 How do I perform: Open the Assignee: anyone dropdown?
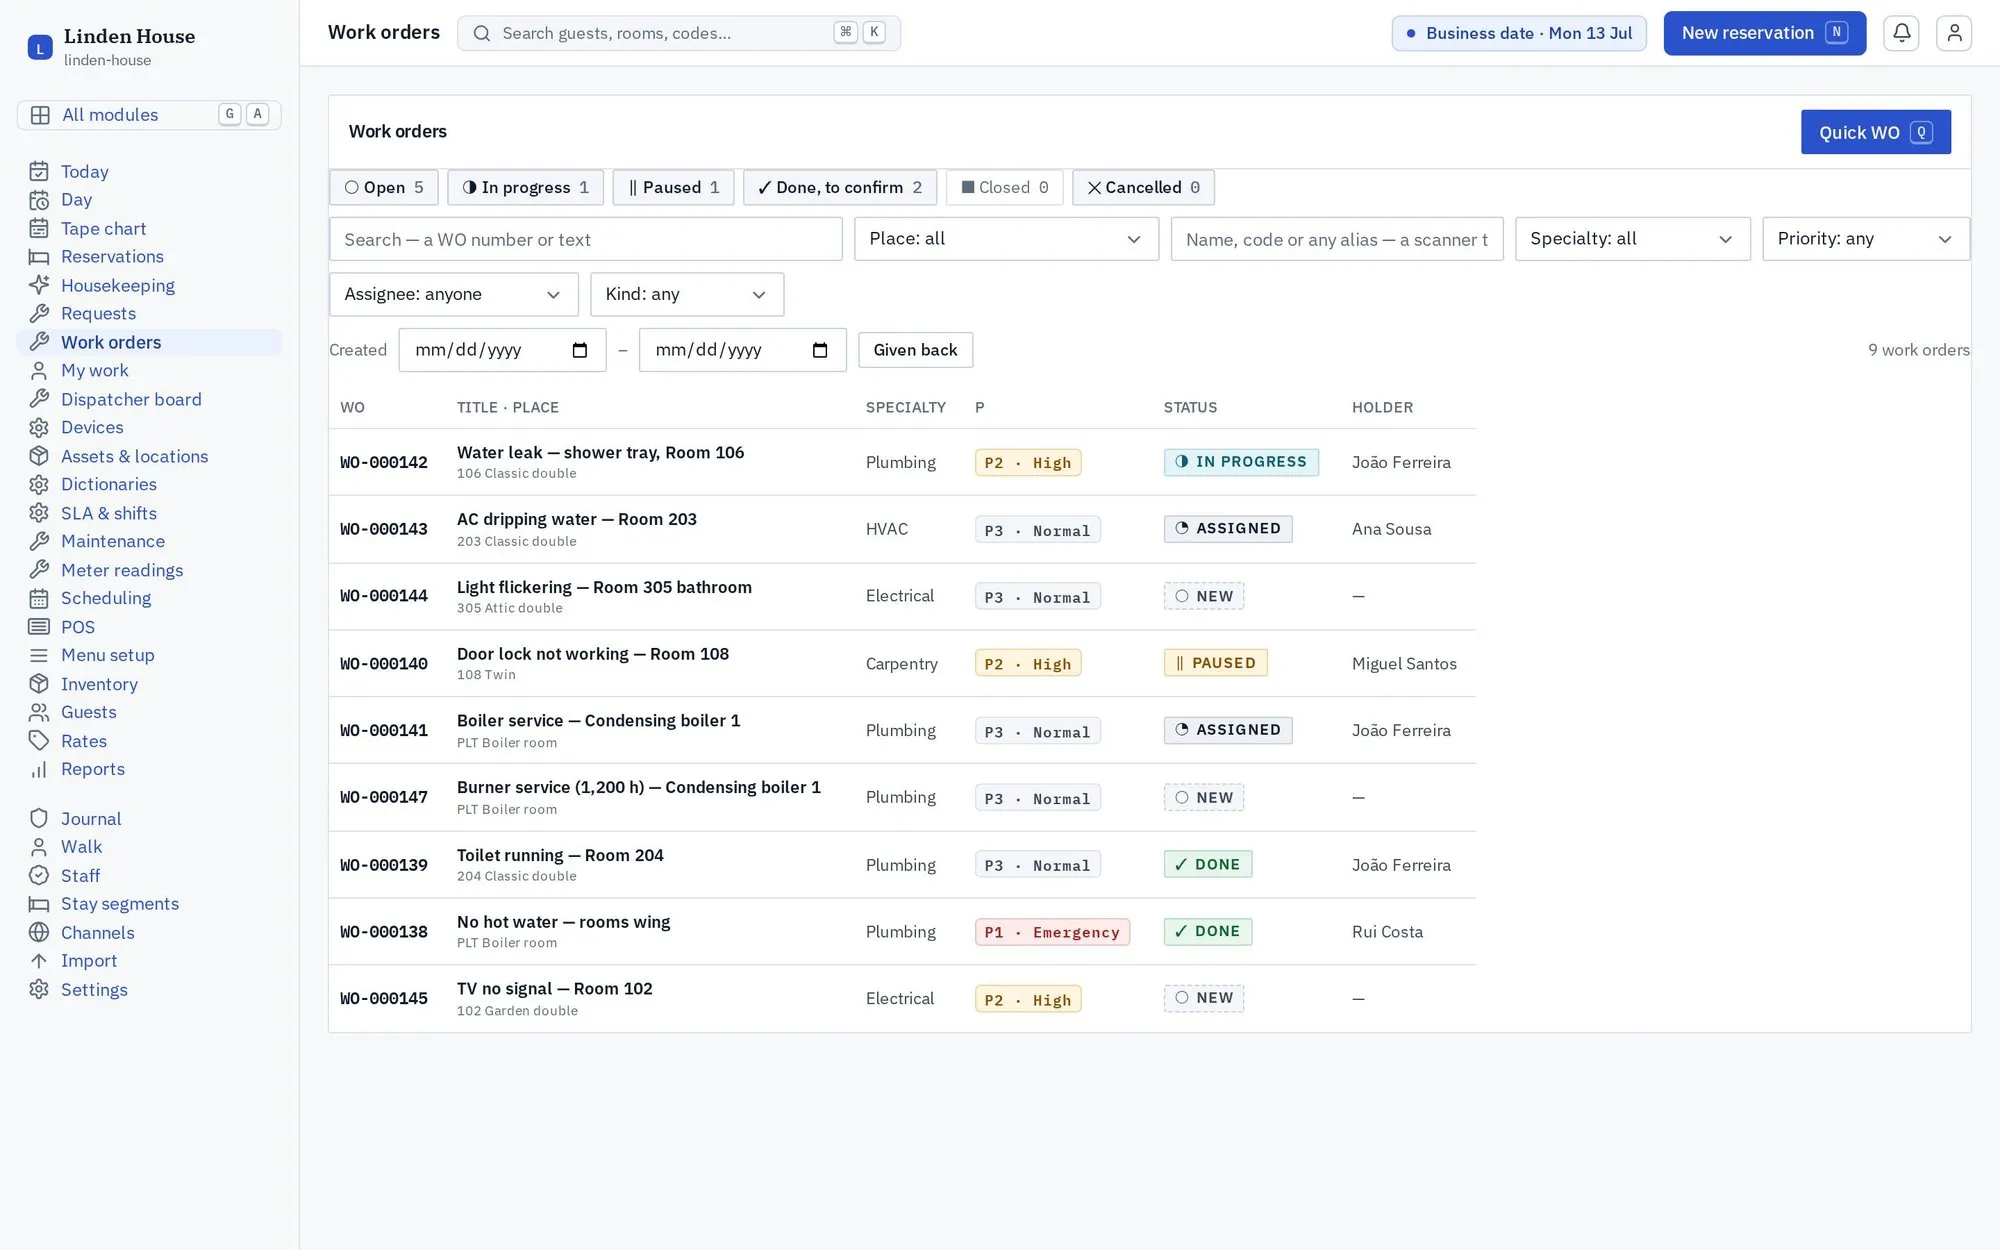click(454, 294)
